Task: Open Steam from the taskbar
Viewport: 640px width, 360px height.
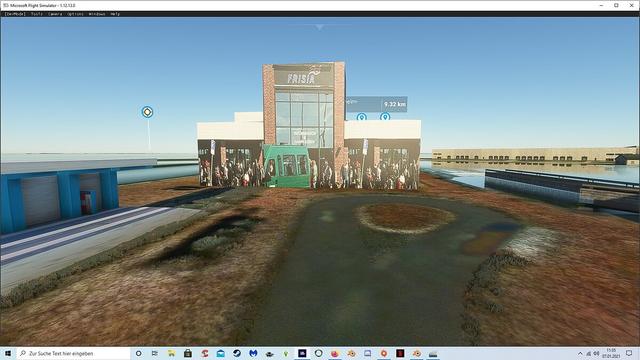Action: pos(237,353)
